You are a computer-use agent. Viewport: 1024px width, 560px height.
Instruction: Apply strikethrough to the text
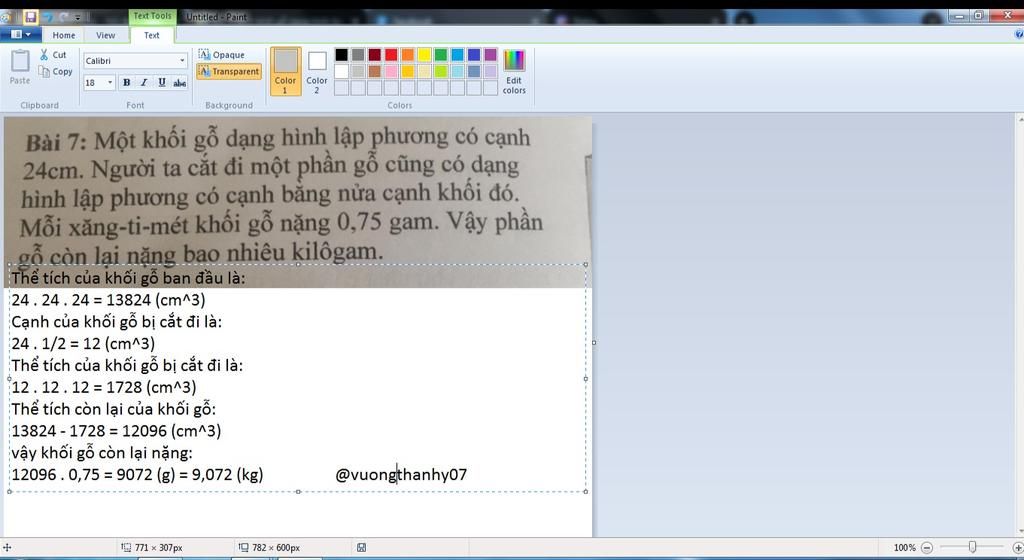(x=180, y=83)
